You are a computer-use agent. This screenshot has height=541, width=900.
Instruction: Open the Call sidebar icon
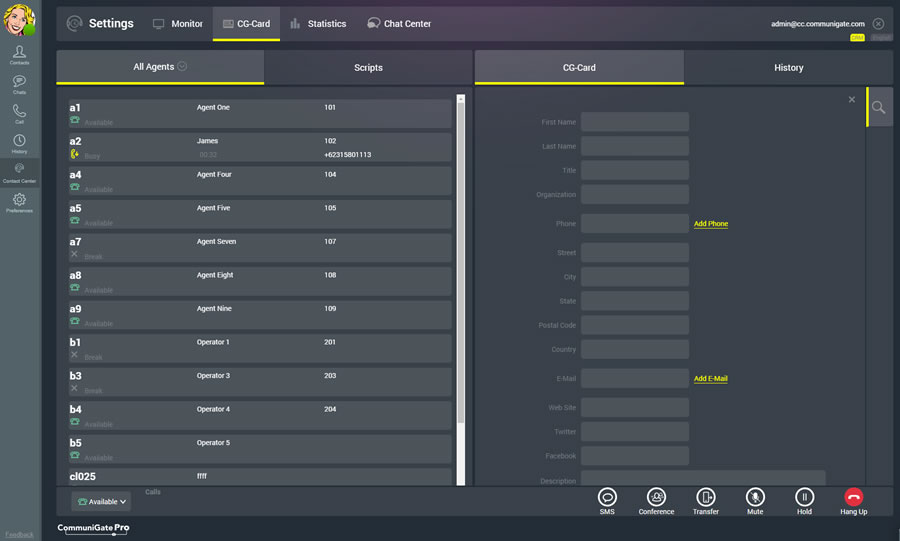tap(19, 114)
